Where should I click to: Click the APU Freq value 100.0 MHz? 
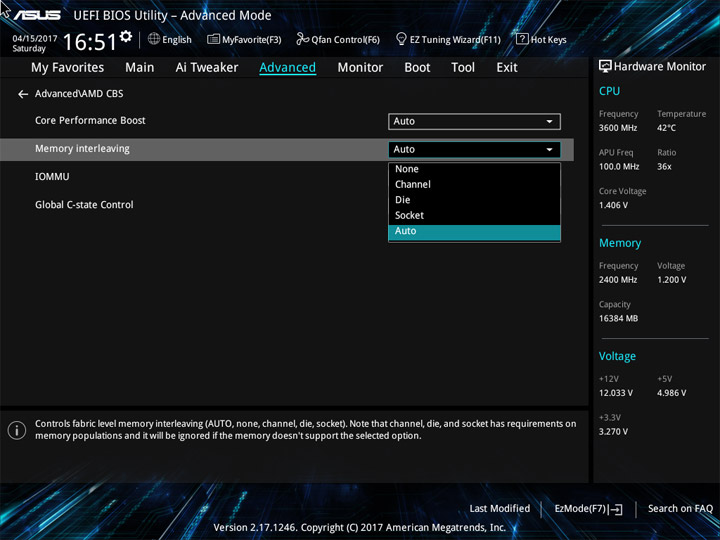click(619, 167)
